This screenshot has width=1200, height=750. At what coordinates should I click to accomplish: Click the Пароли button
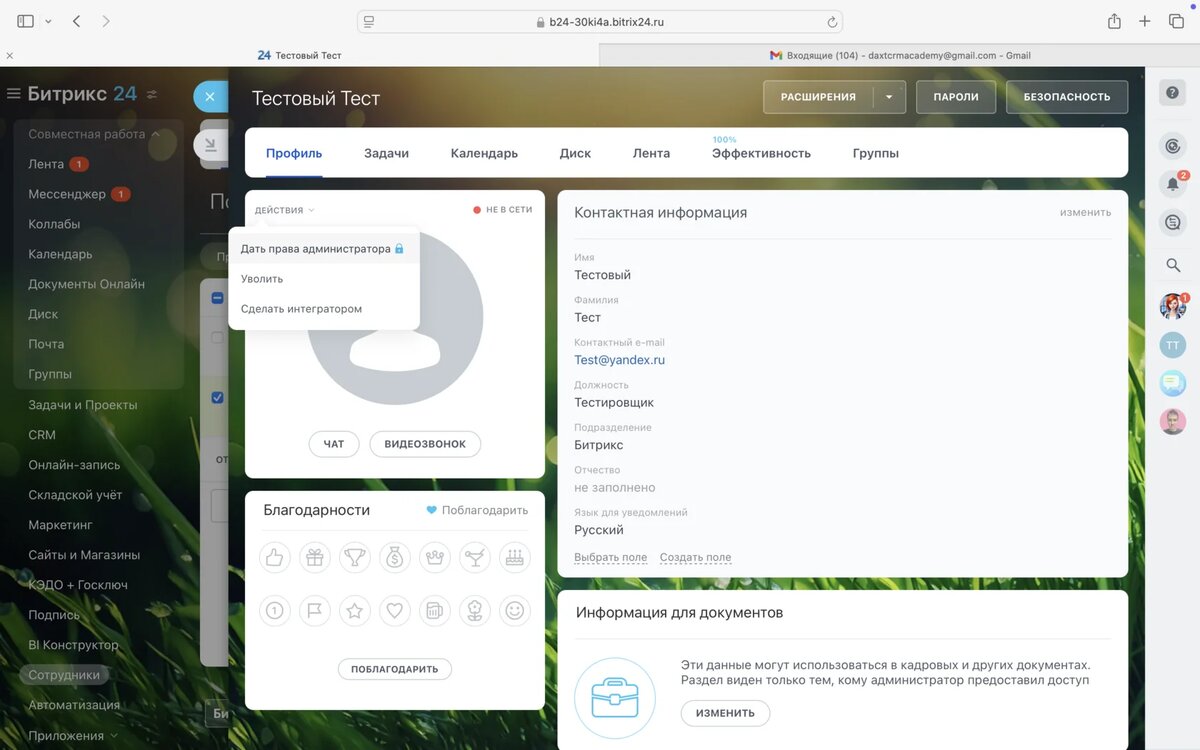pos(955,97)
